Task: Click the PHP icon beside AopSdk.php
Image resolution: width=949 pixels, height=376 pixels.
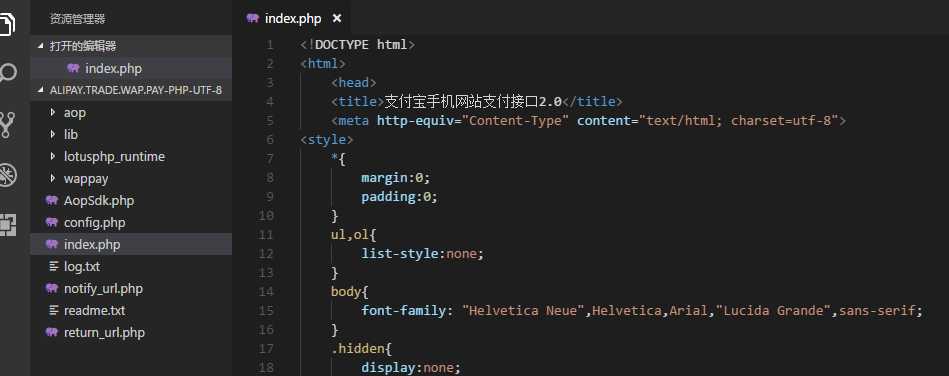Action: tap(52, 200)
